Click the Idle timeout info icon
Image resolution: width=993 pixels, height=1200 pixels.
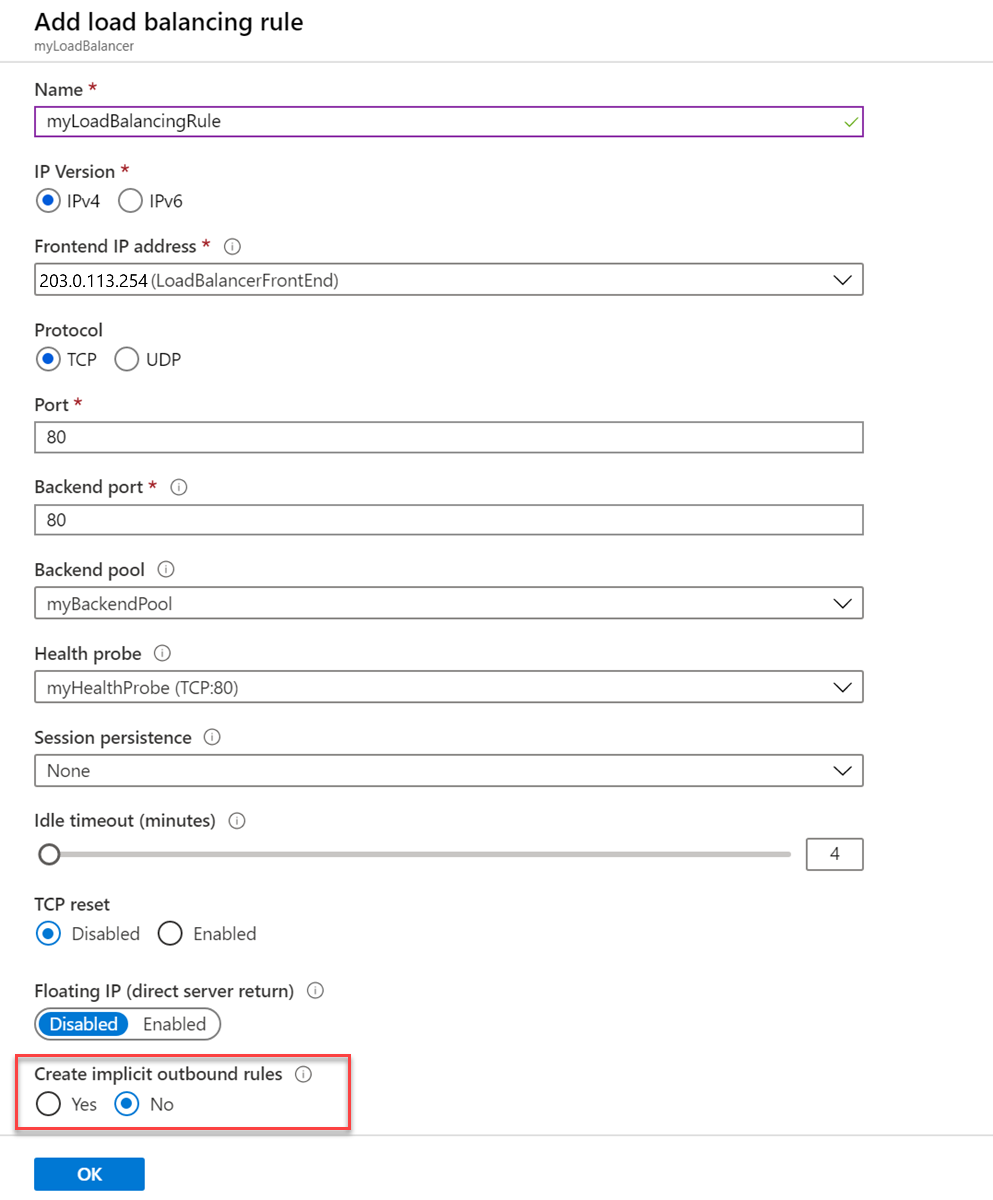pos(237,820)
